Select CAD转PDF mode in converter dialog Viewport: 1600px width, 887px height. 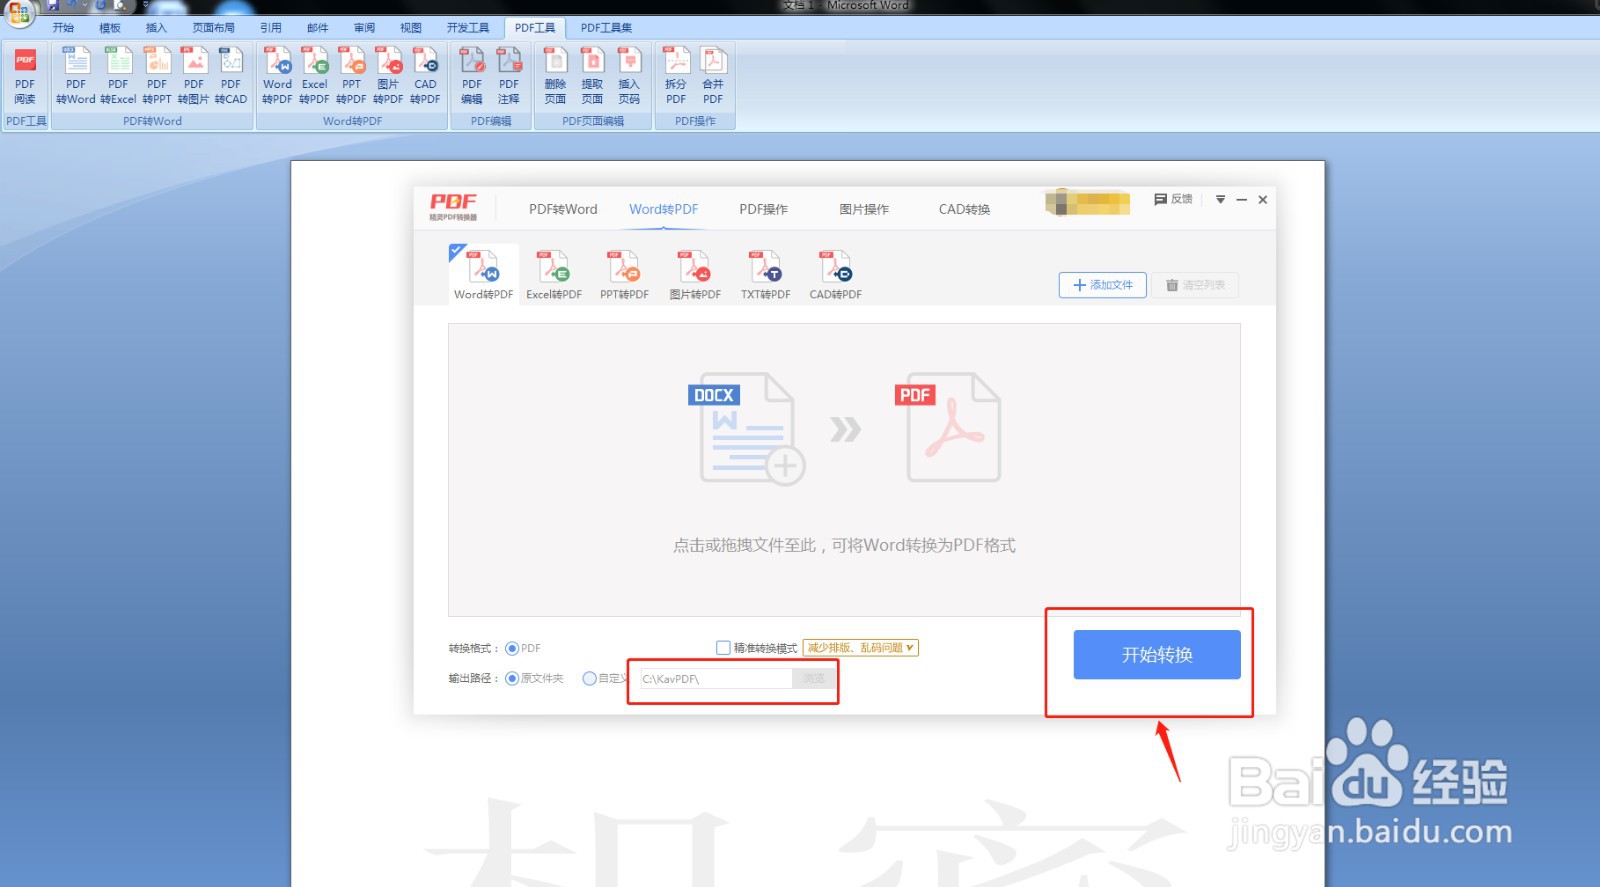click(836, 275)
